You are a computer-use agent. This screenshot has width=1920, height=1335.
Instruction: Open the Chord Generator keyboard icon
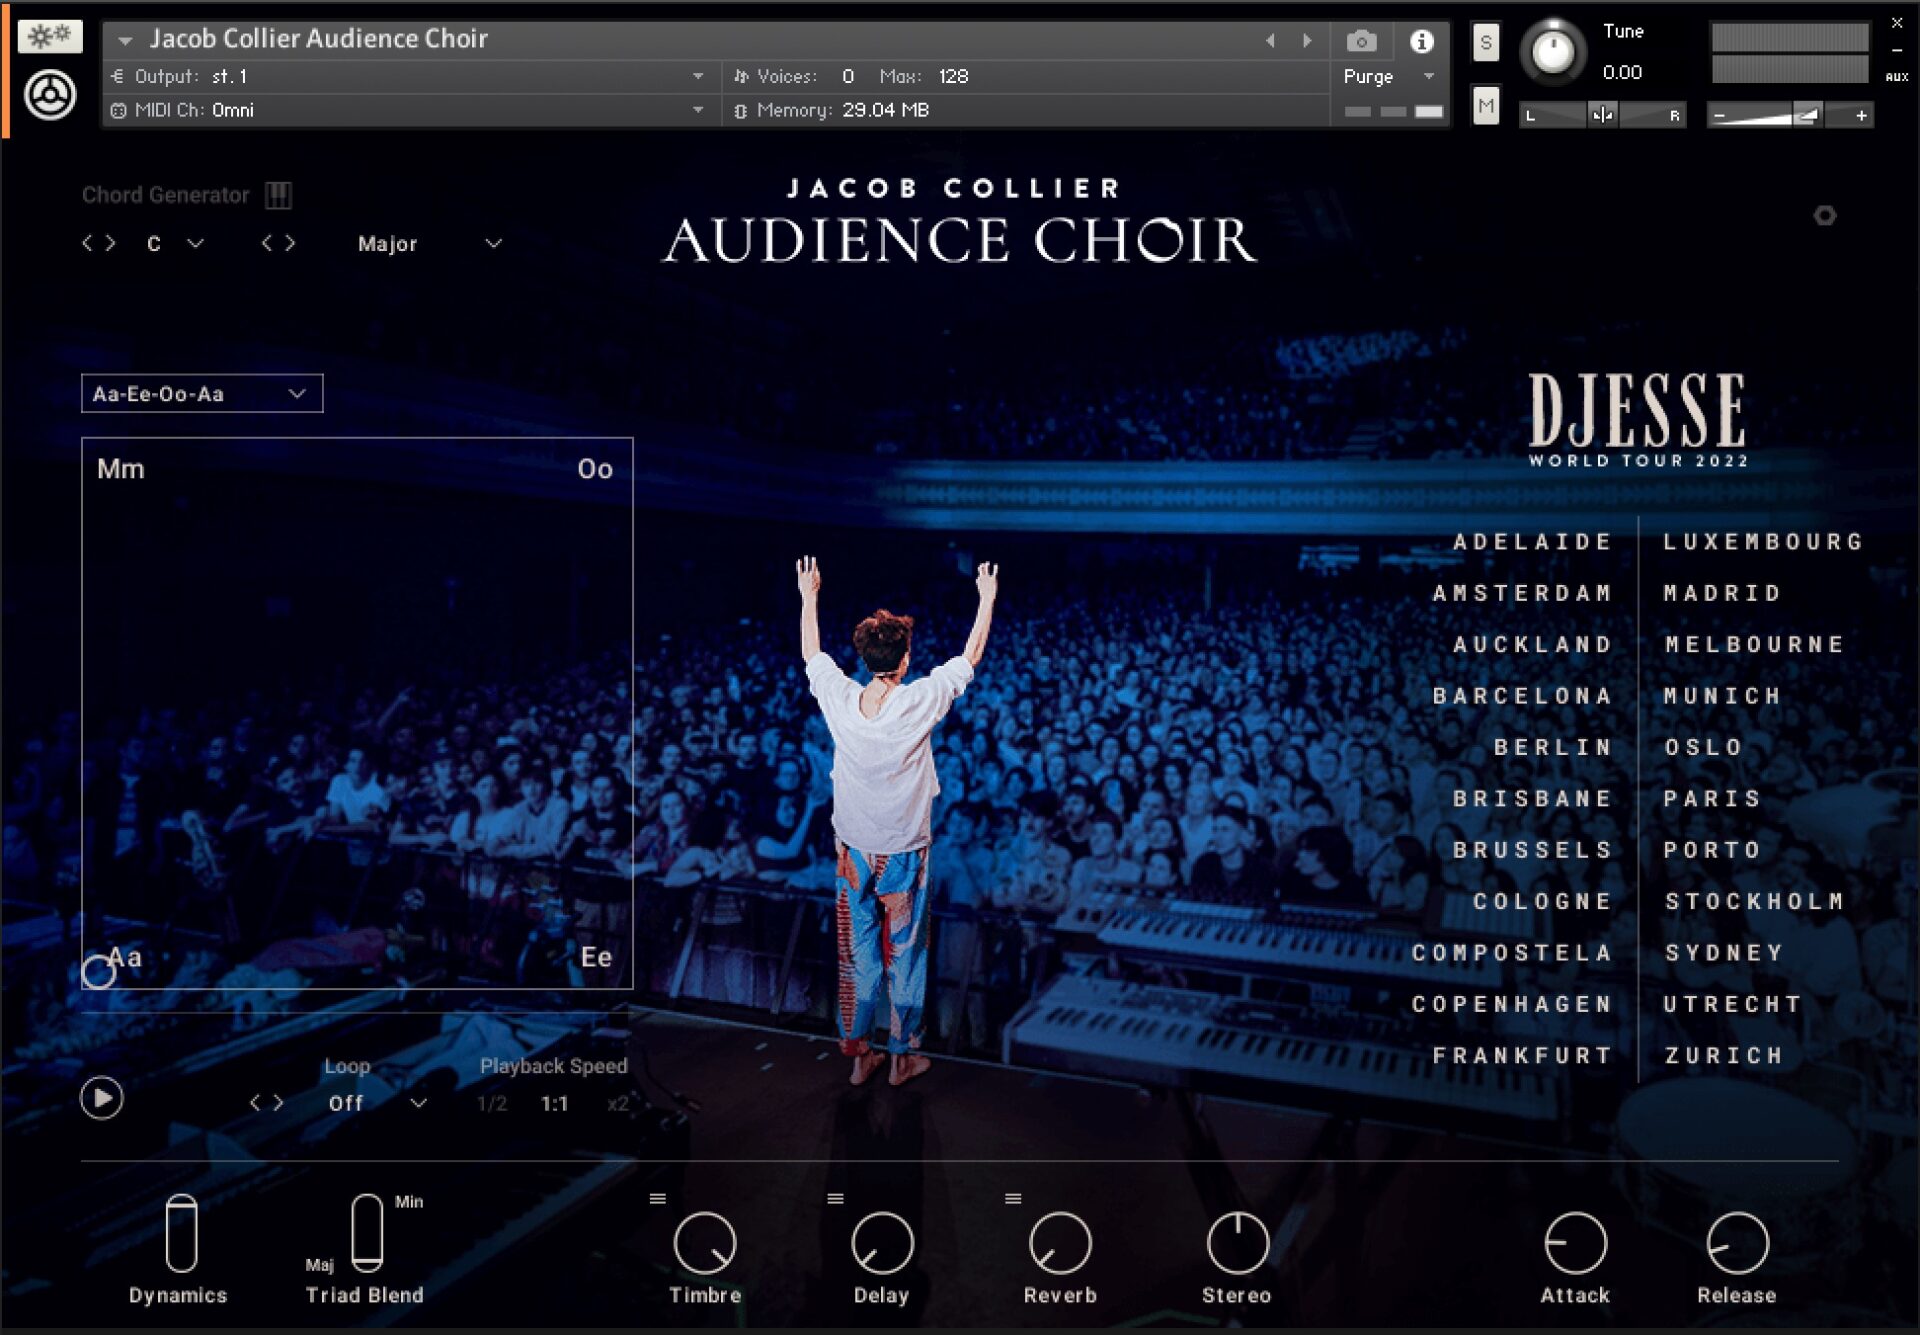(x=279, y=195)
